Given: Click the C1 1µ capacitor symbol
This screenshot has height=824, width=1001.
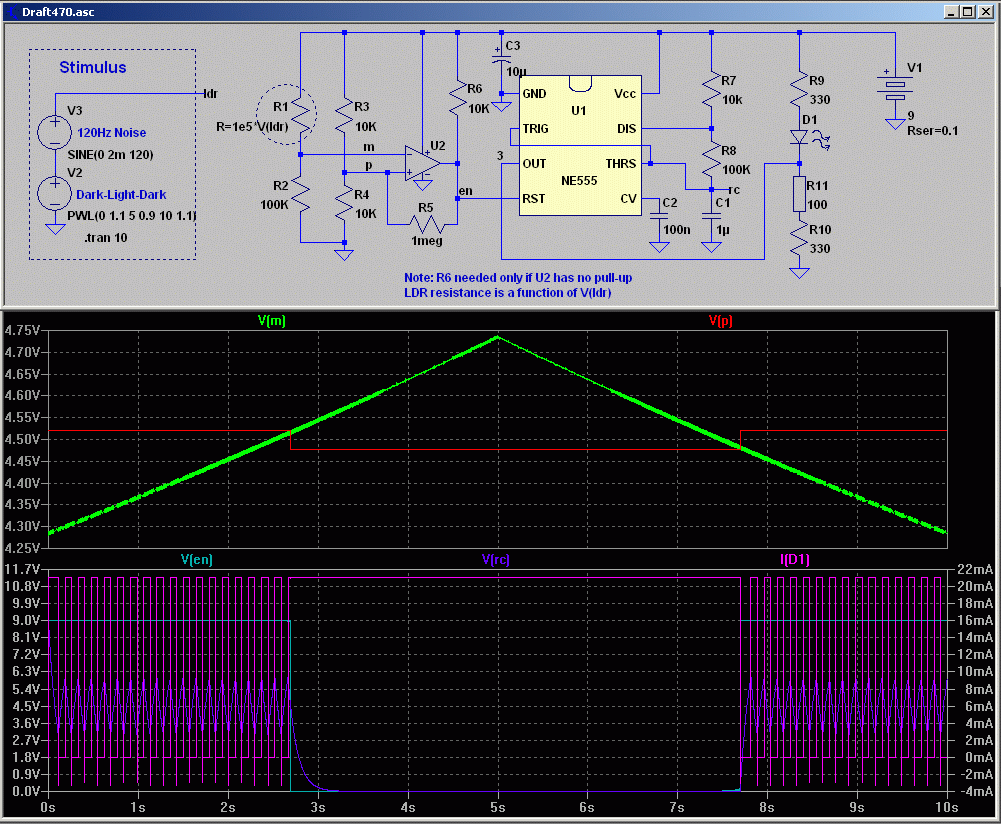Looking at the screenshot, I should 711,216.
